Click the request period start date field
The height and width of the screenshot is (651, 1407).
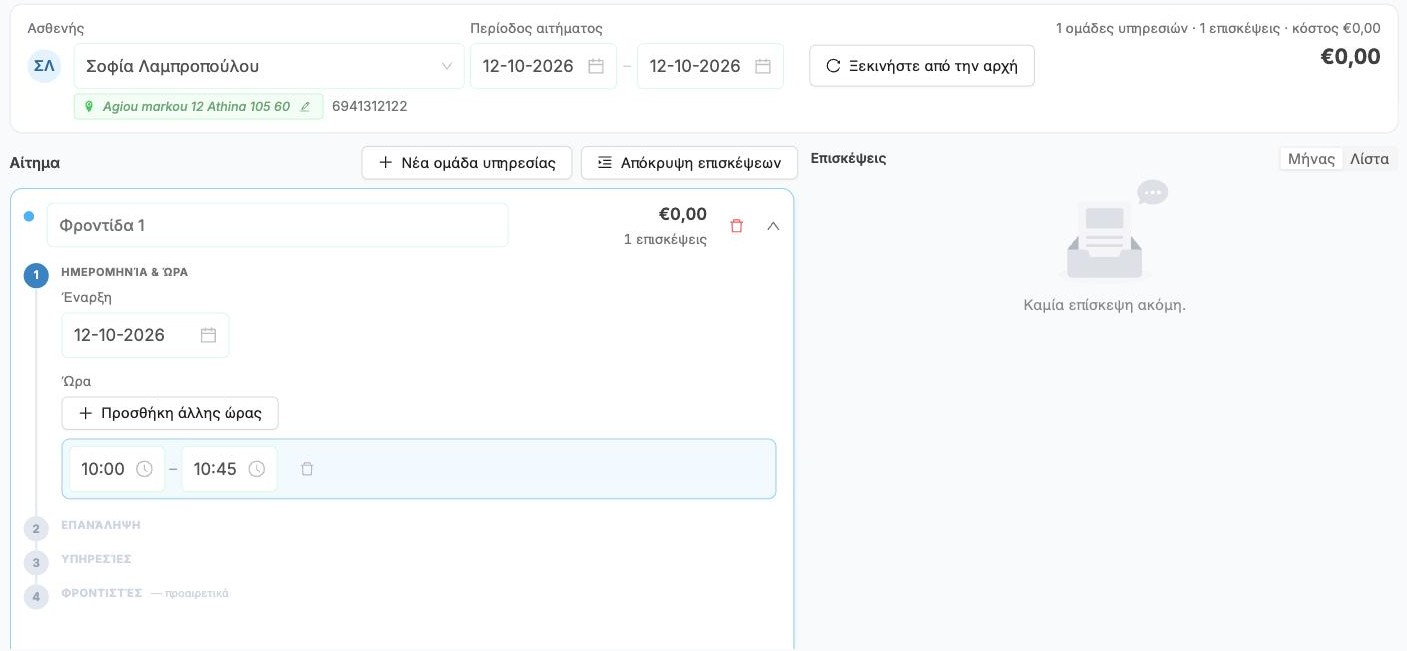(x=544, y=66)
